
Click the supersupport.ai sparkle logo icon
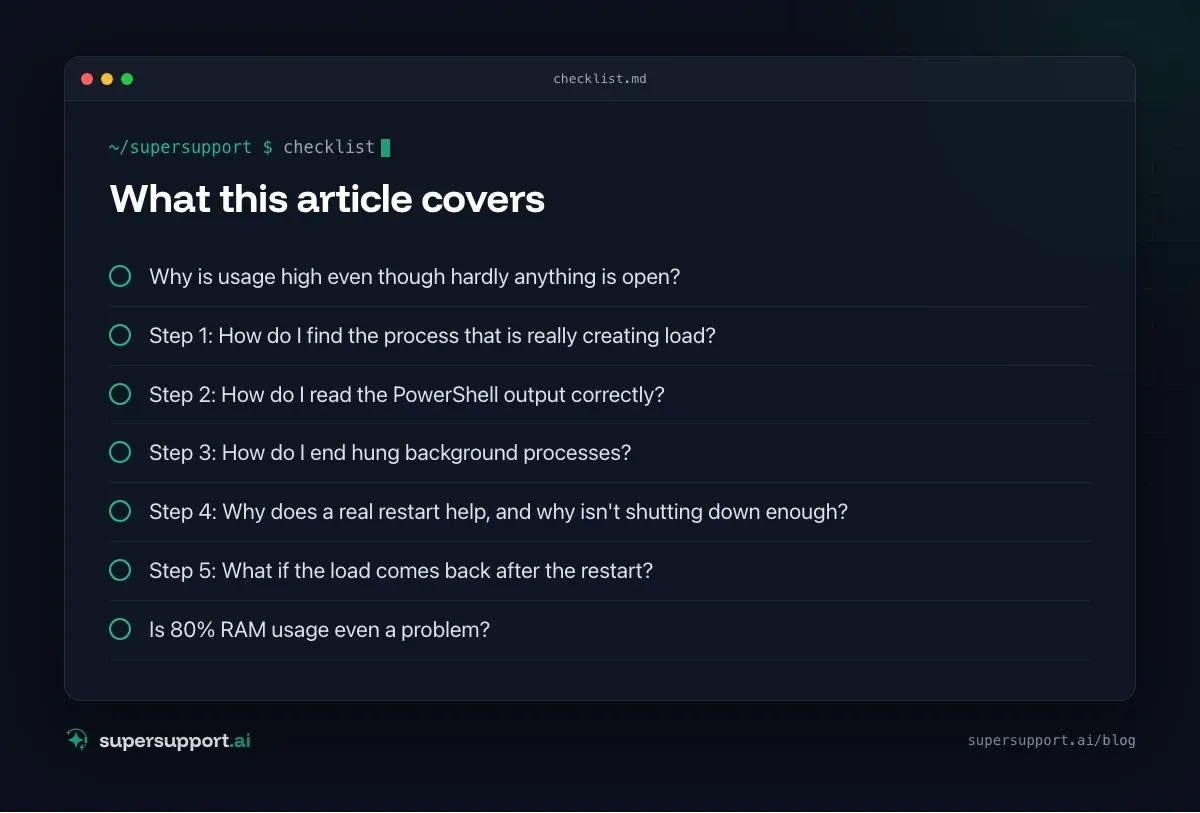(x=77, y=740)
